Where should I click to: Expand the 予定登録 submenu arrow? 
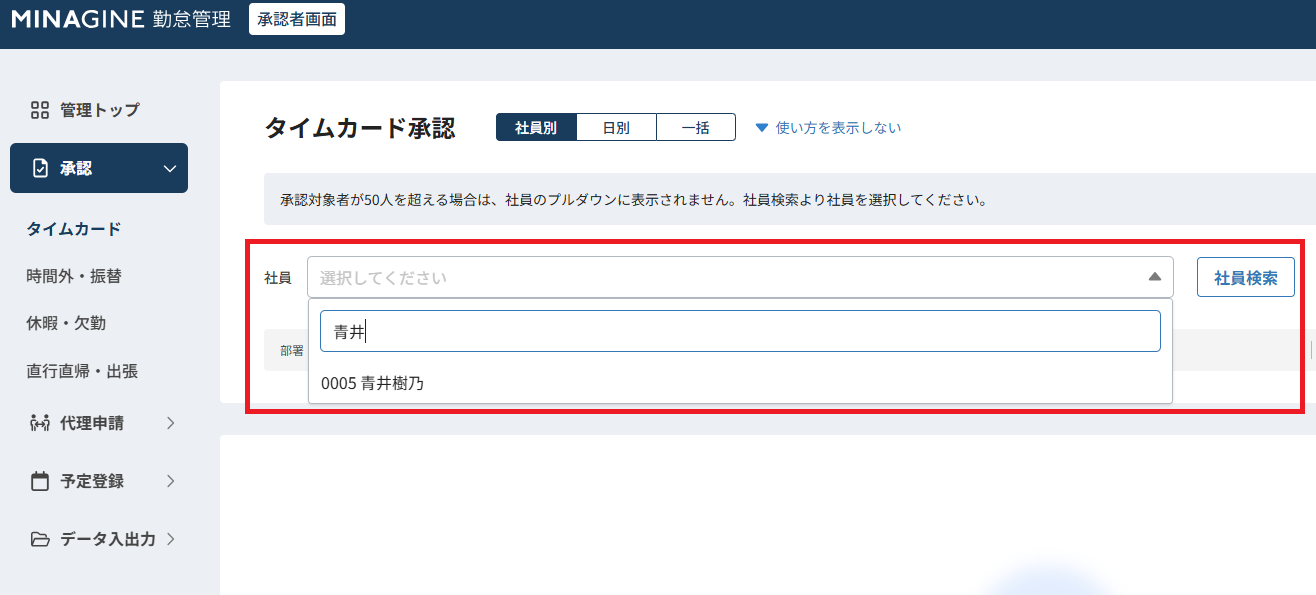pos(170,481)
